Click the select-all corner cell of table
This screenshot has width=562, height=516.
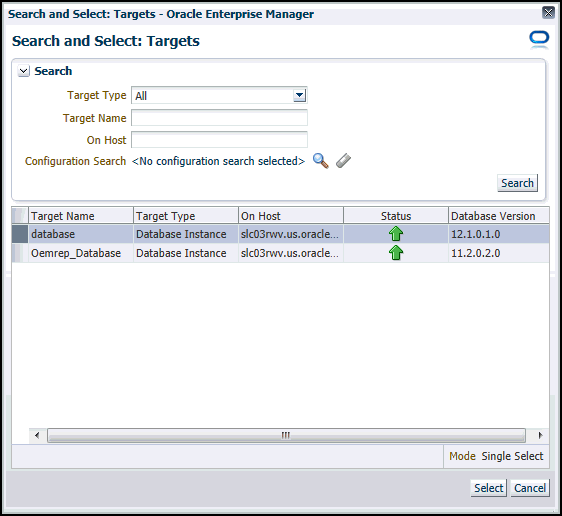click(x=20, y=216)
